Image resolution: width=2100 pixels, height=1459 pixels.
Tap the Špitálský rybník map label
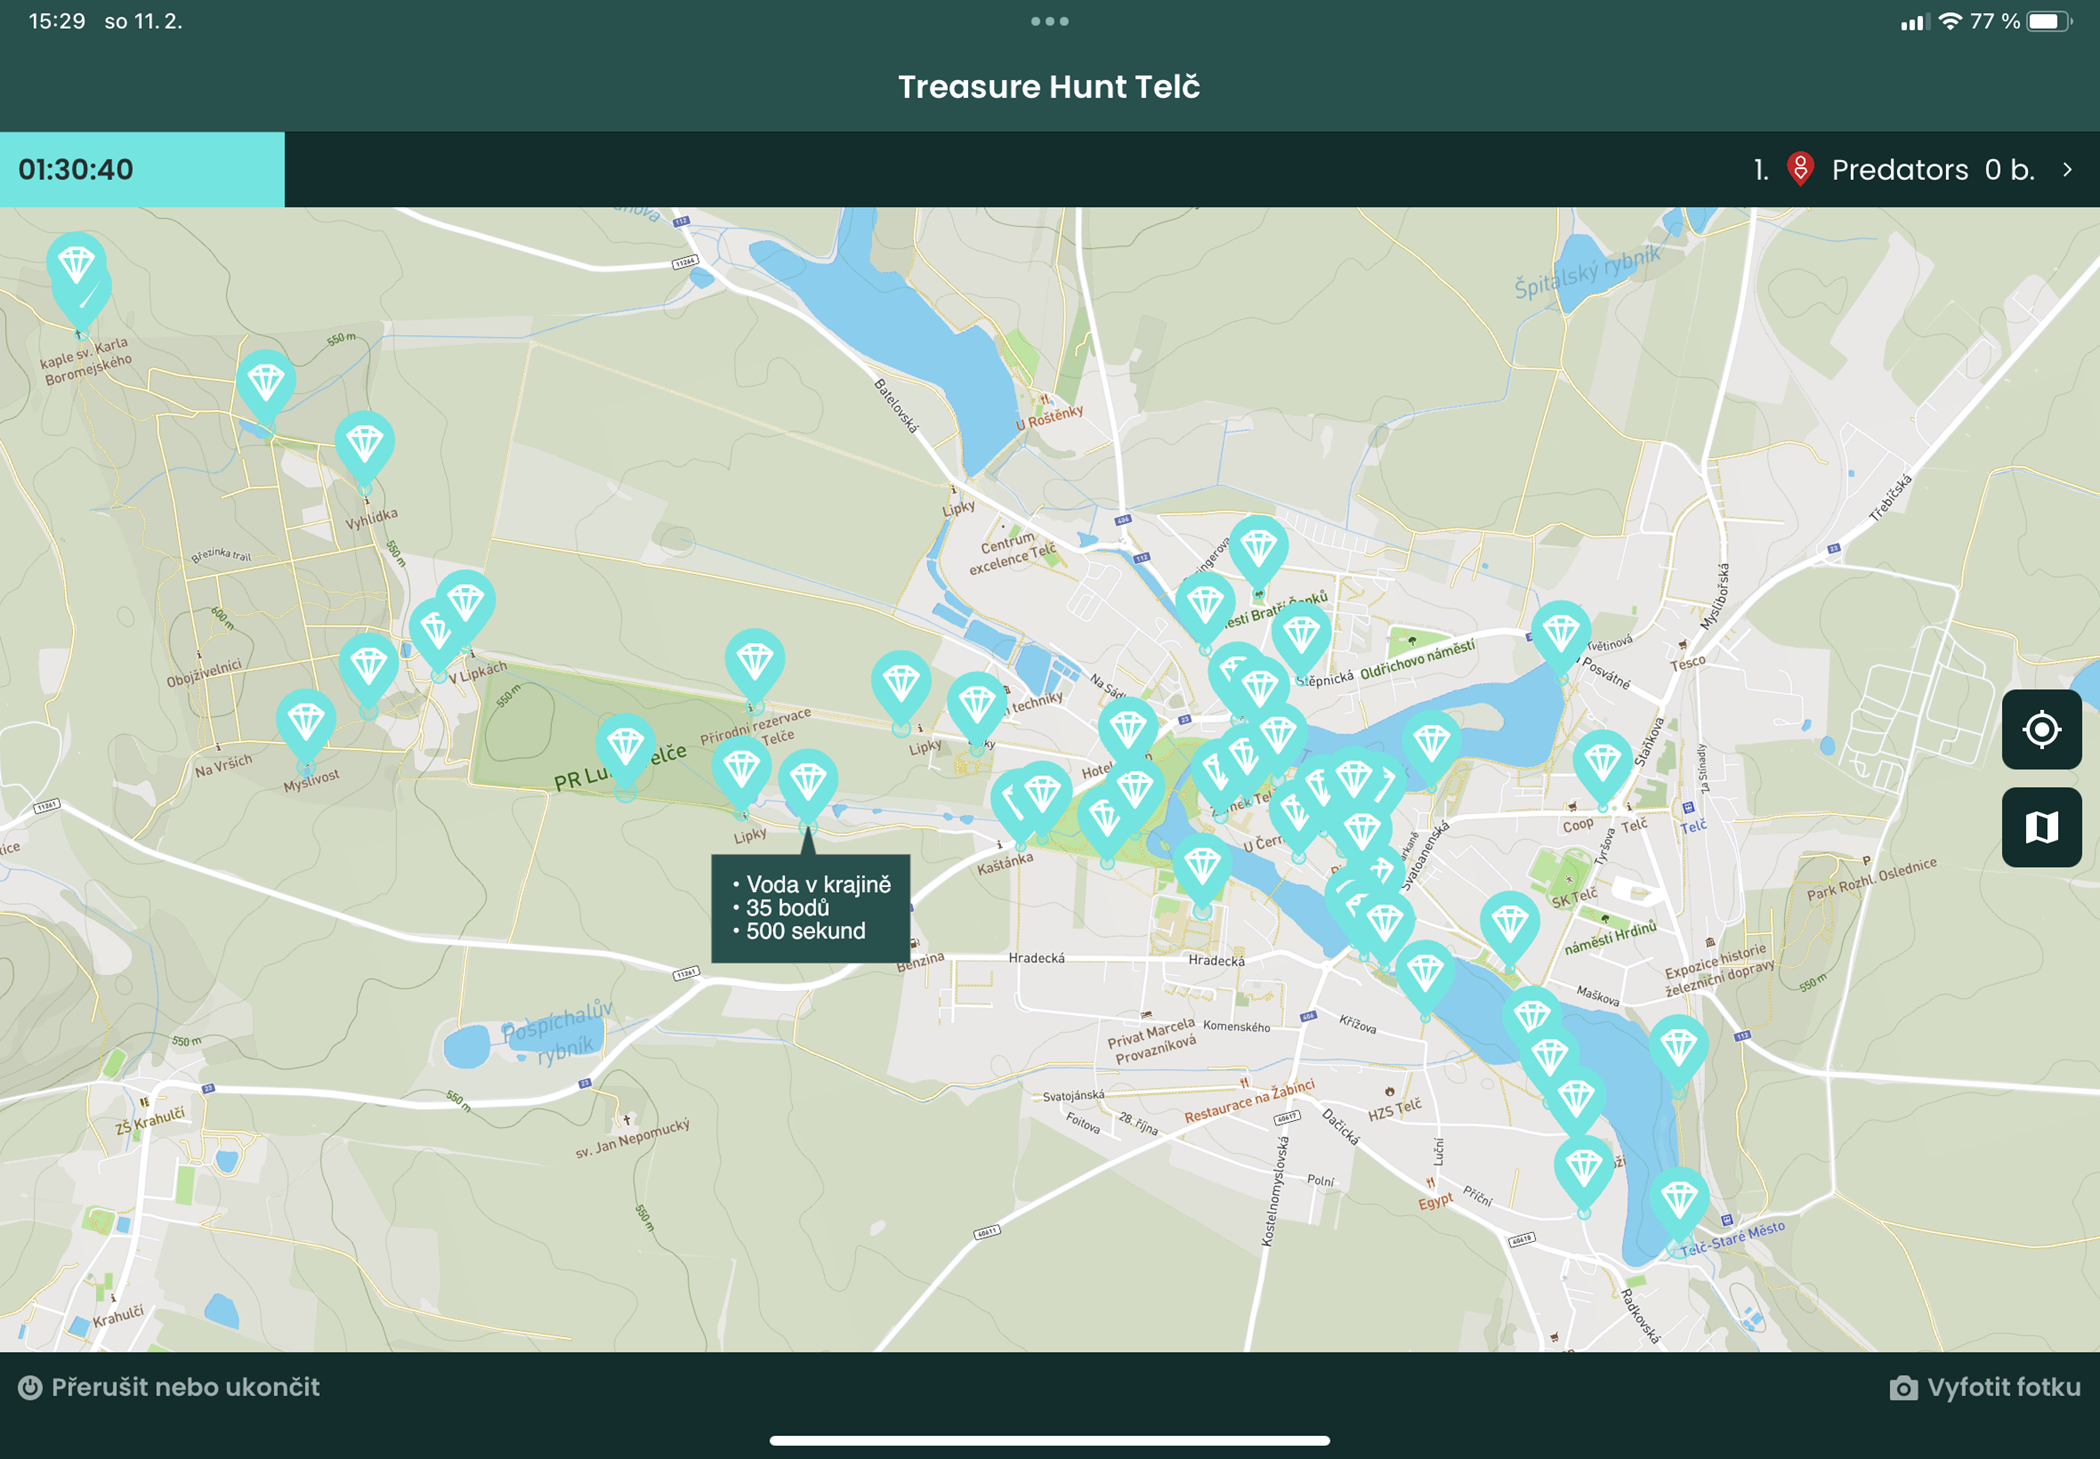[x=1586, y=271]
